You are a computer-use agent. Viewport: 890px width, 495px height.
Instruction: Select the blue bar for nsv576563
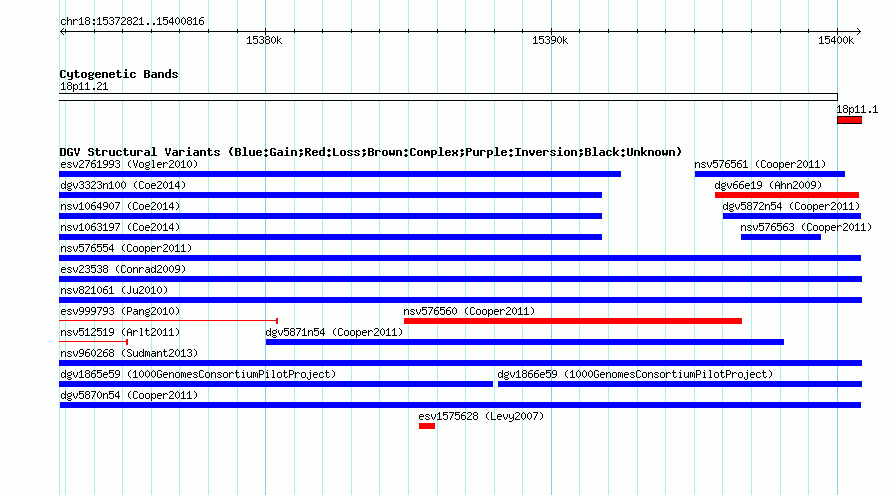point(780,237)
